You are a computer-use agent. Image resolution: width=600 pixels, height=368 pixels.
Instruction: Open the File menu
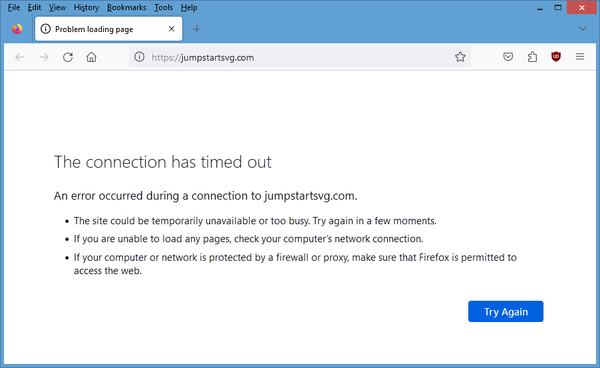[14, 7]
